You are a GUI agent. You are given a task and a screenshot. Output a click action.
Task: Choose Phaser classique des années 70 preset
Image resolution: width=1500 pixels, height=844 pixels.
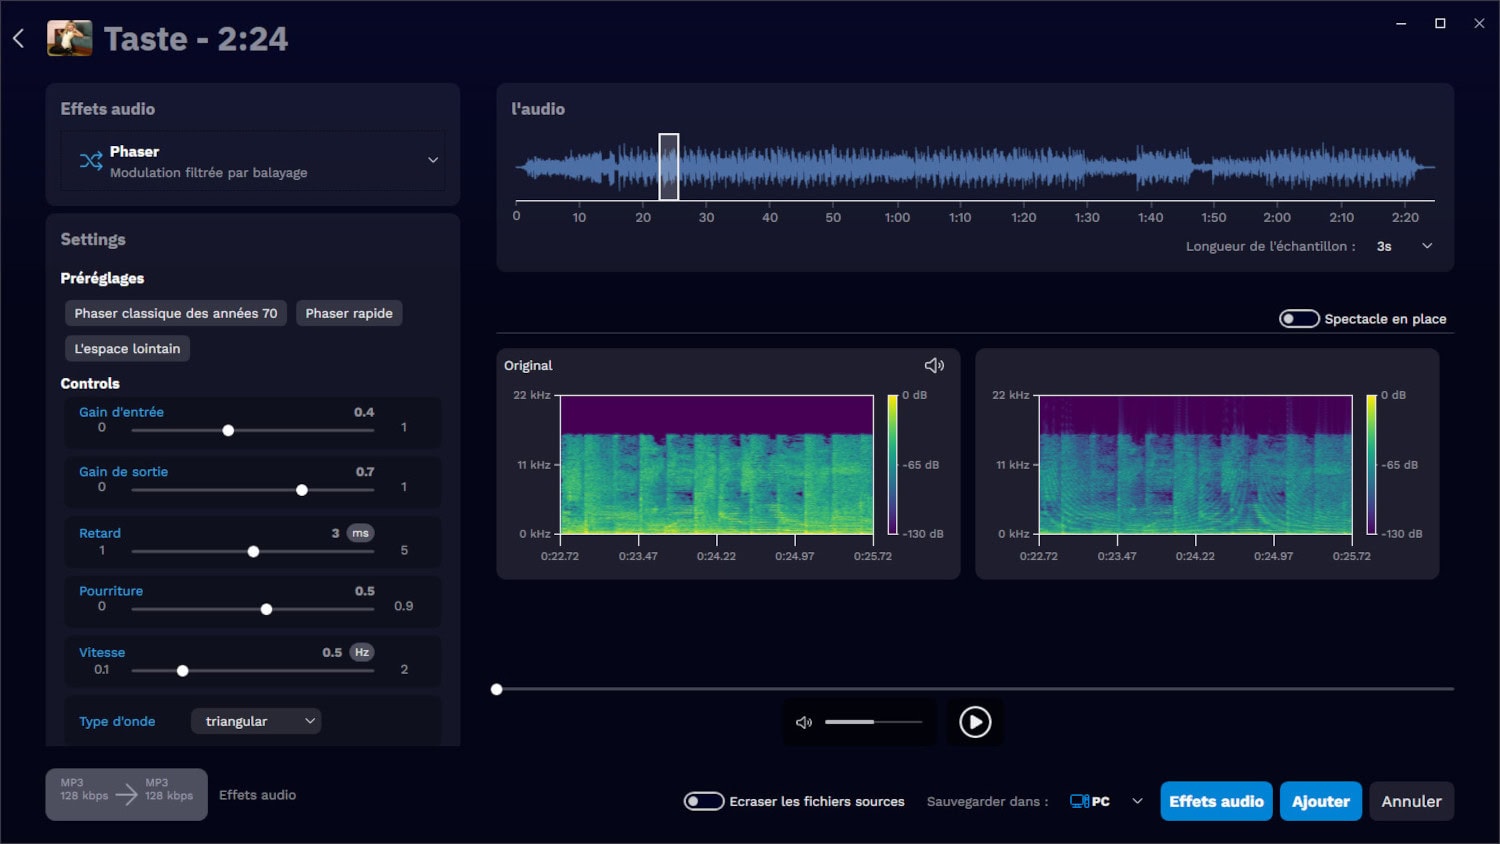[176, 313]
